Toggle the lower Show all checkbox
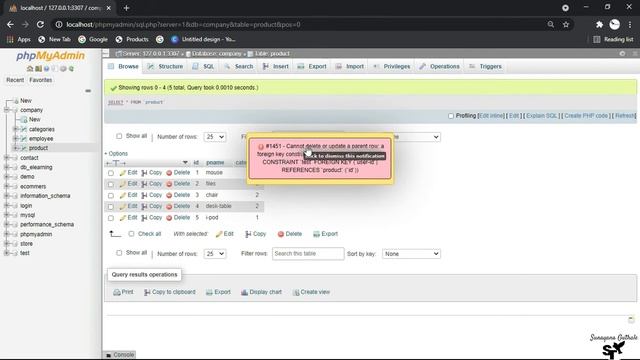The width and height of the screenshot is (640, 360). pos(119,253)
